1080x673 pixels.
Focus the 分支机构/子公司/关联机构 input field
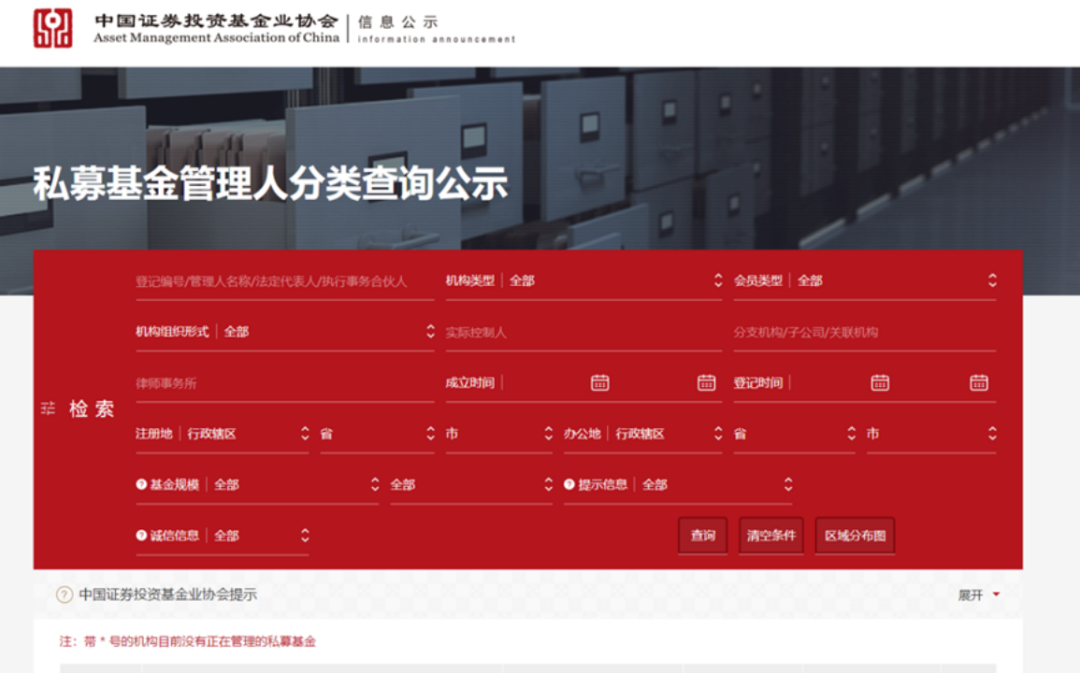pyautogui.click(x=864, y=332)
